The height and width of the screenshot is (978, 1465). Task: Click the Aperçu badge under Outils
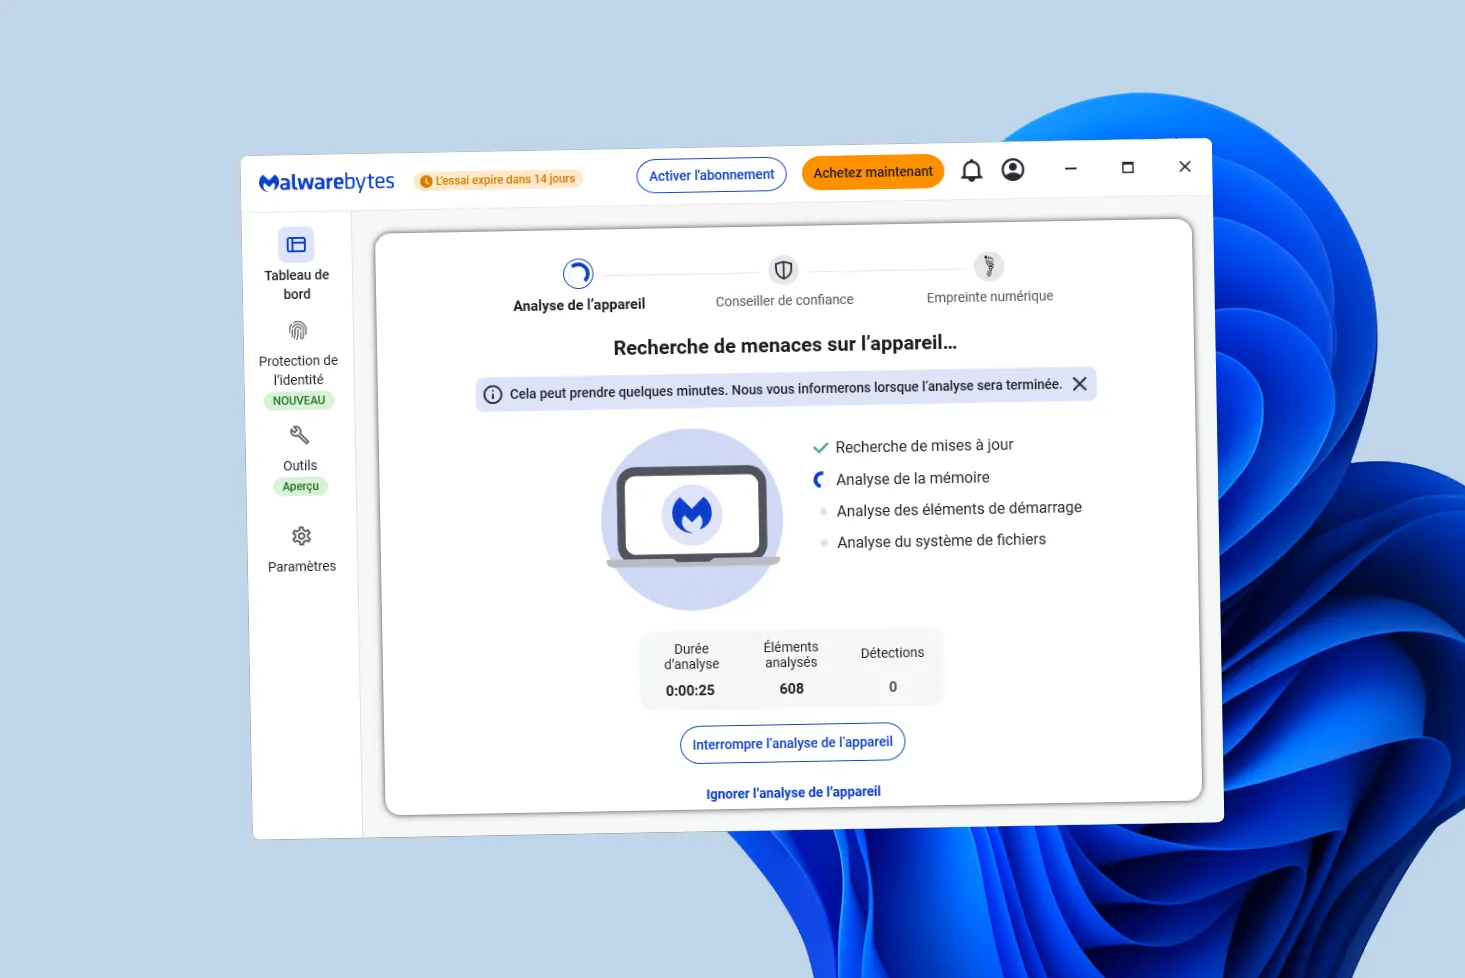click(300, 487)
